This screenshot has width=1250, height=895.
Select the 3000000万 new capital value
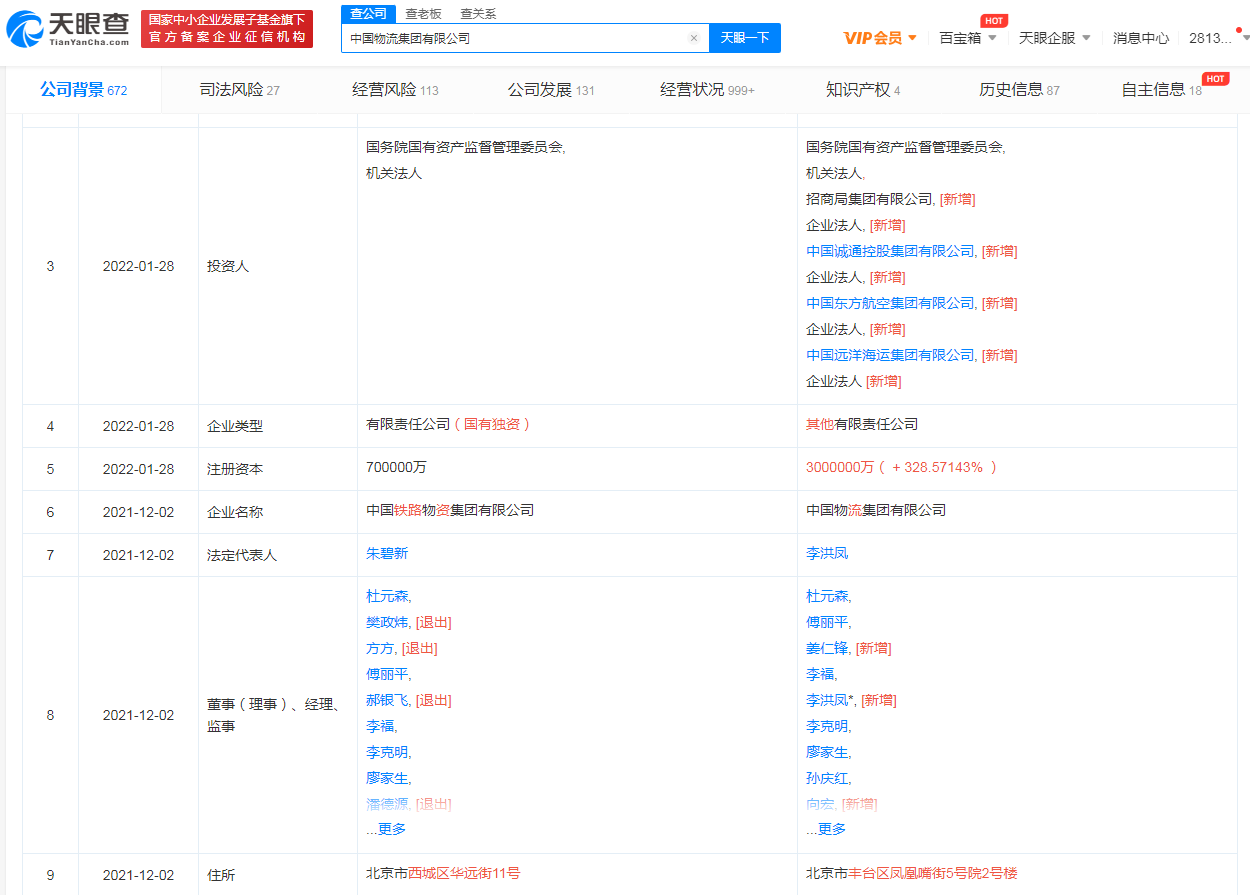pyautogui.click(x=840, y=467)
